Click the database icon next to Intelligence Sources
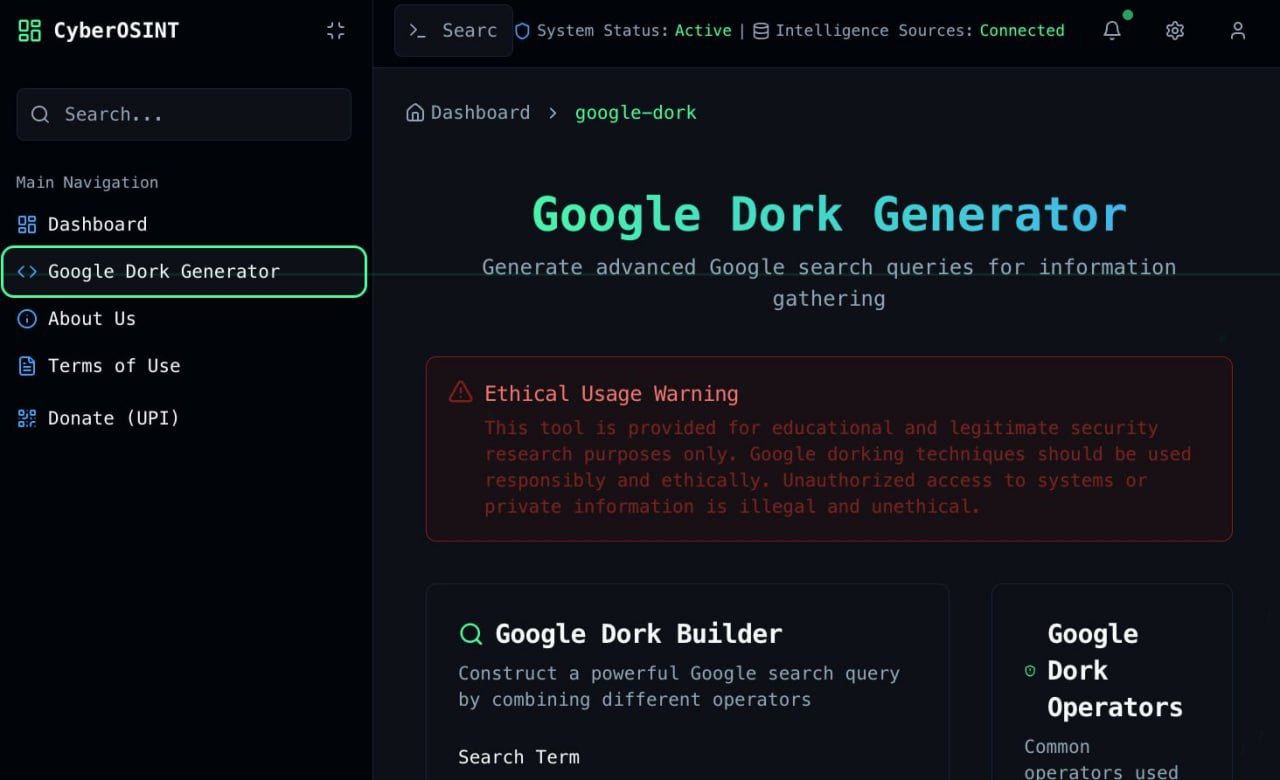The height and width of the screenshot is (780, 1280). pyautogui.click(x=761, y=31)
